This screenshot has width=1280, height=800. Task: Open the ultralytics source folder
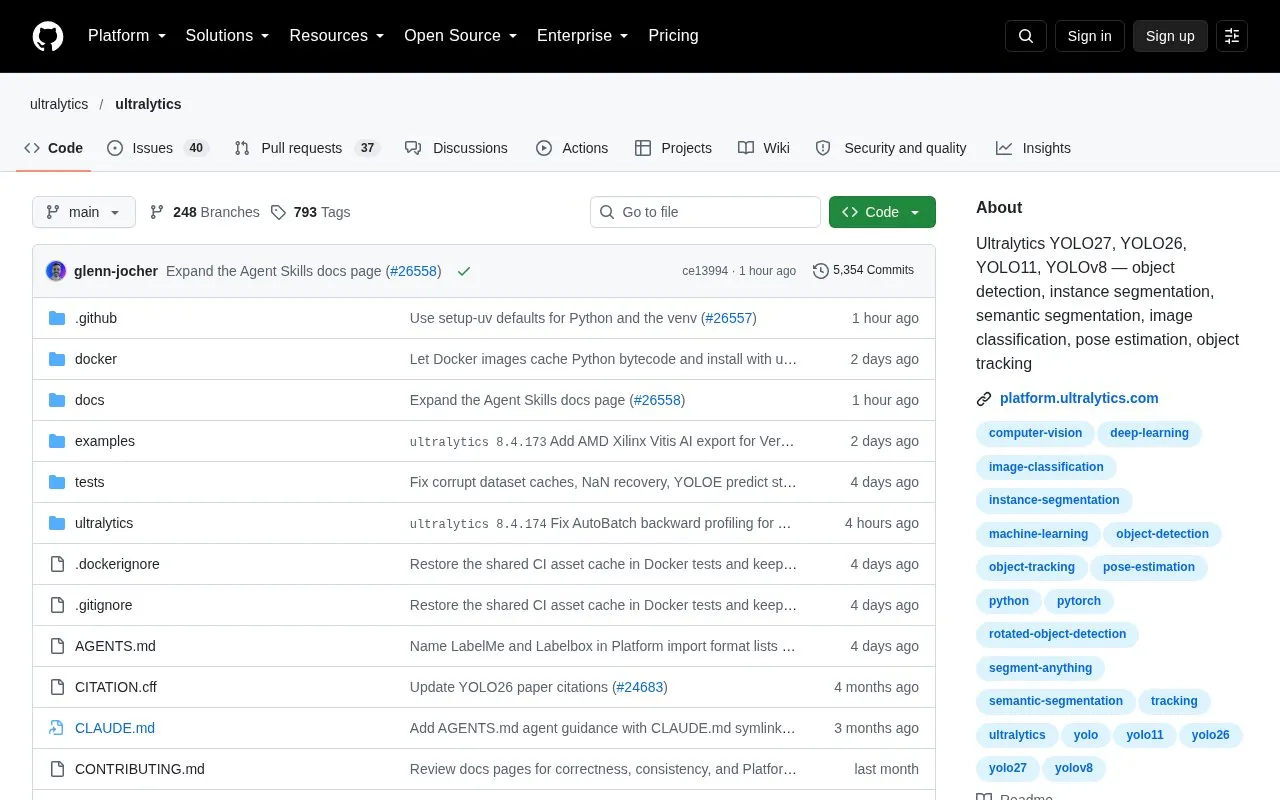[104, 523]
